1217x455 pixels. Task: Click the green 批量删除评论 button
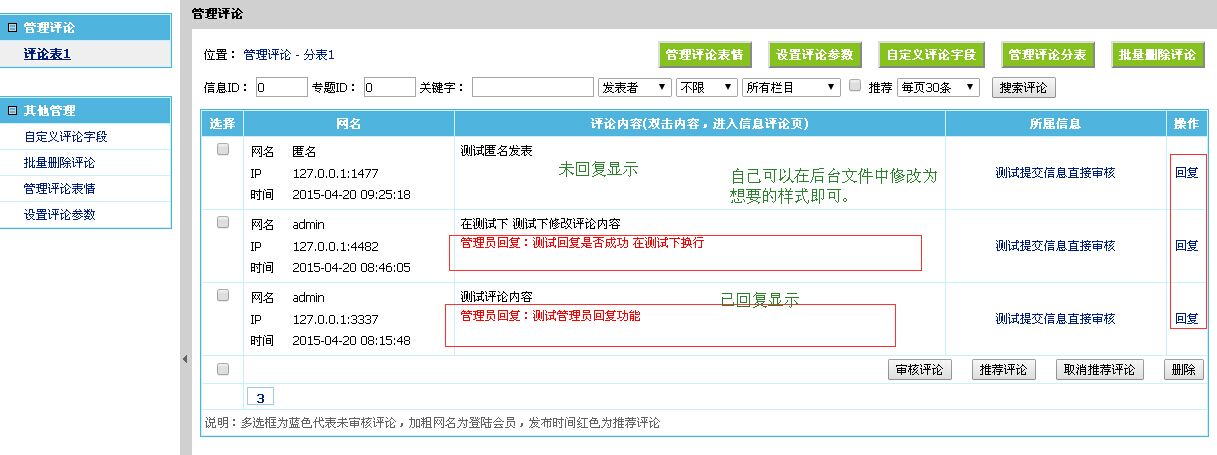point(1157,55)
